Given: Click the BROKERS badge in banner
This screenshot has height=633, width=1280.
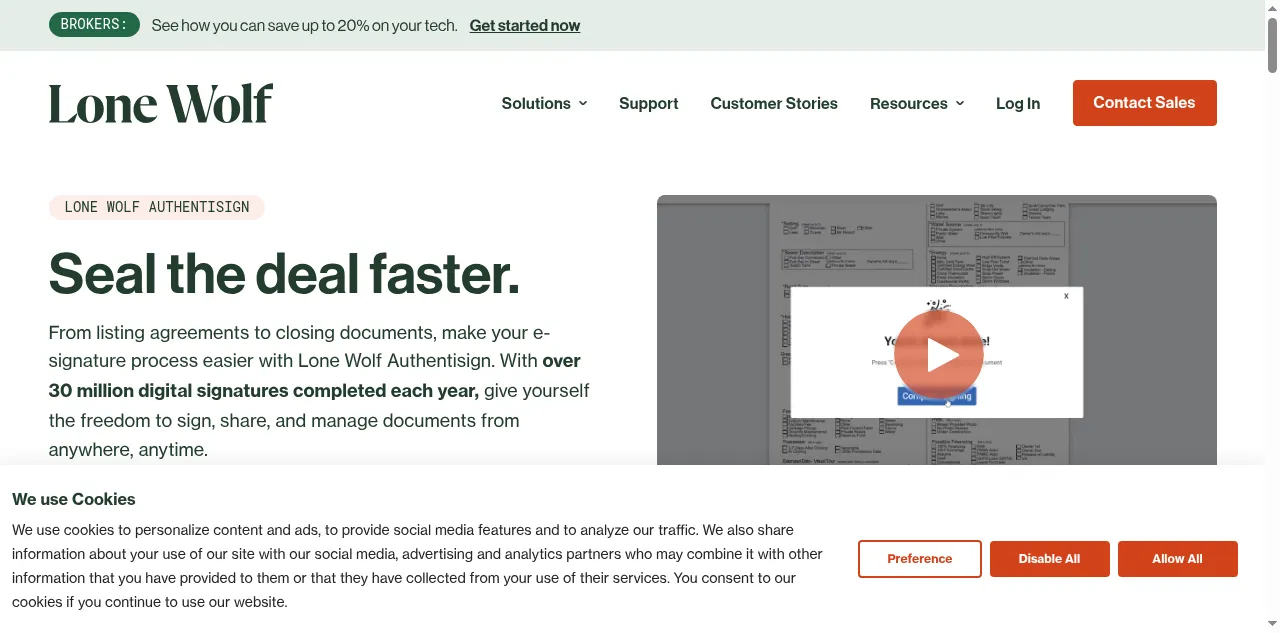Looking at the screenshot, I should [94, 25].
